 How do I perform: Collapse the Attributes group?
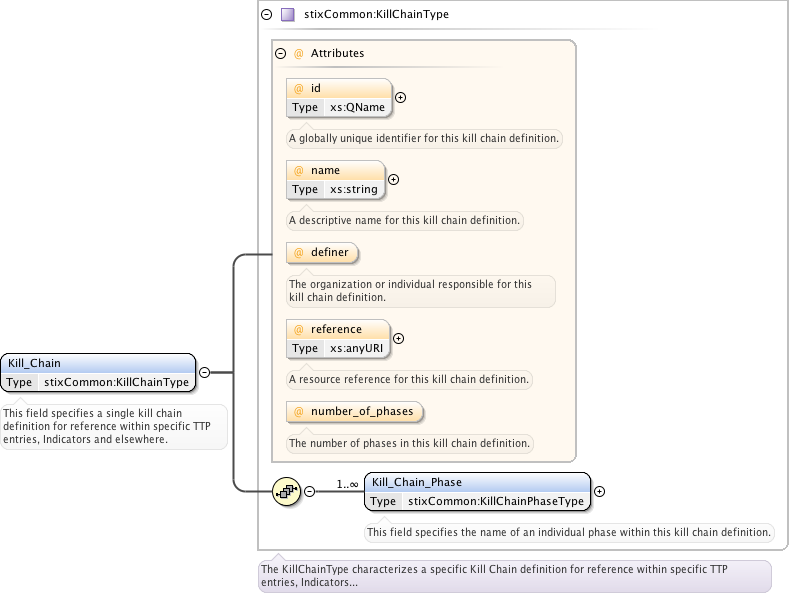281,53
